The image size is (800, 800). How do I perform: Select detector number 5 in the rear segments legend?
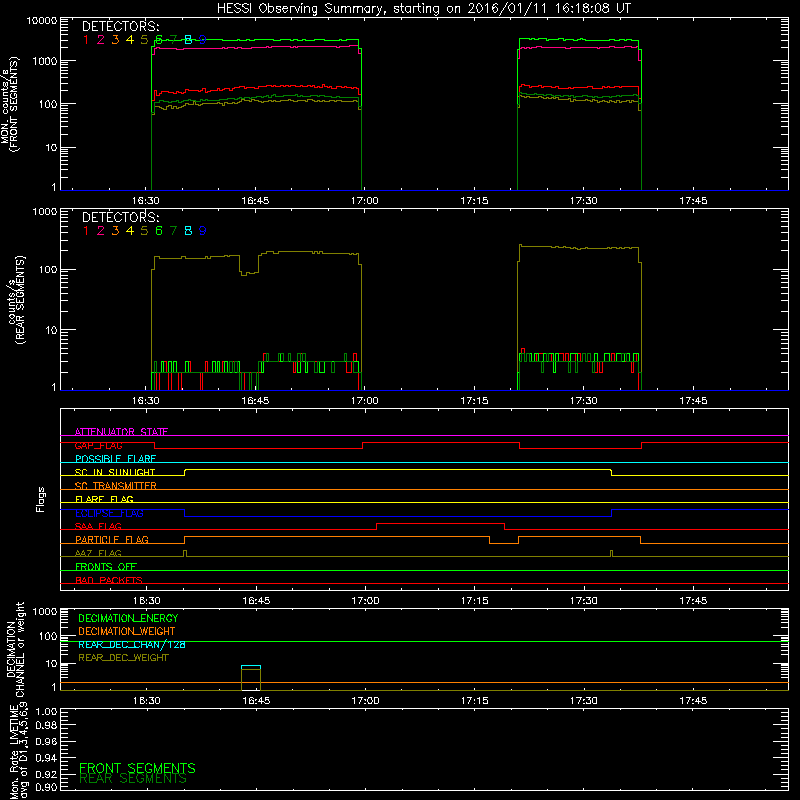point(144,231)
